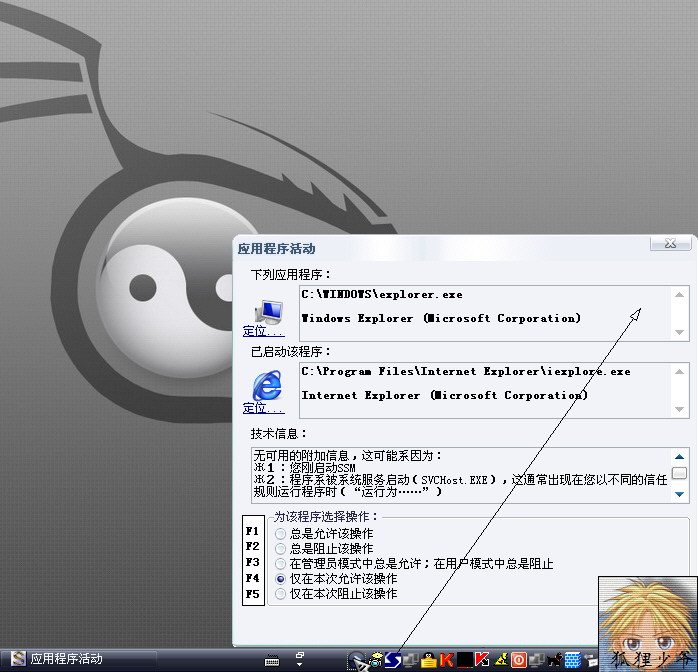Viewport: 698px width, 672px height.
Task: Close the 应用程序活动 dialog
Action: [x=670, y=243]
